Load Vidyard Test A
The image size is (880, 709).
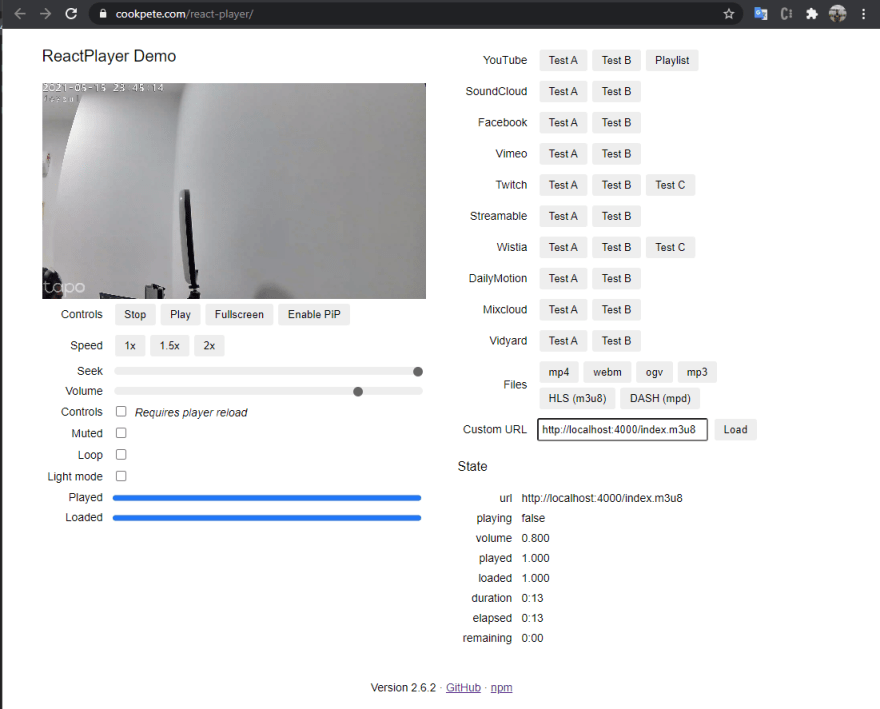tap(563, 341)
